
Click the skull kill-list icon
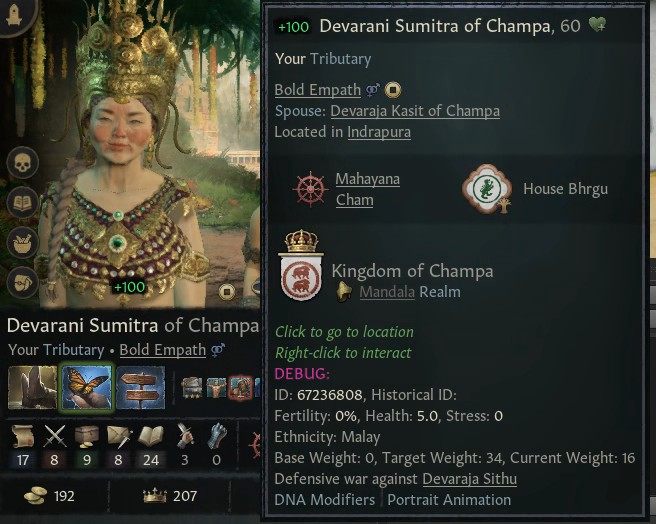23,163
